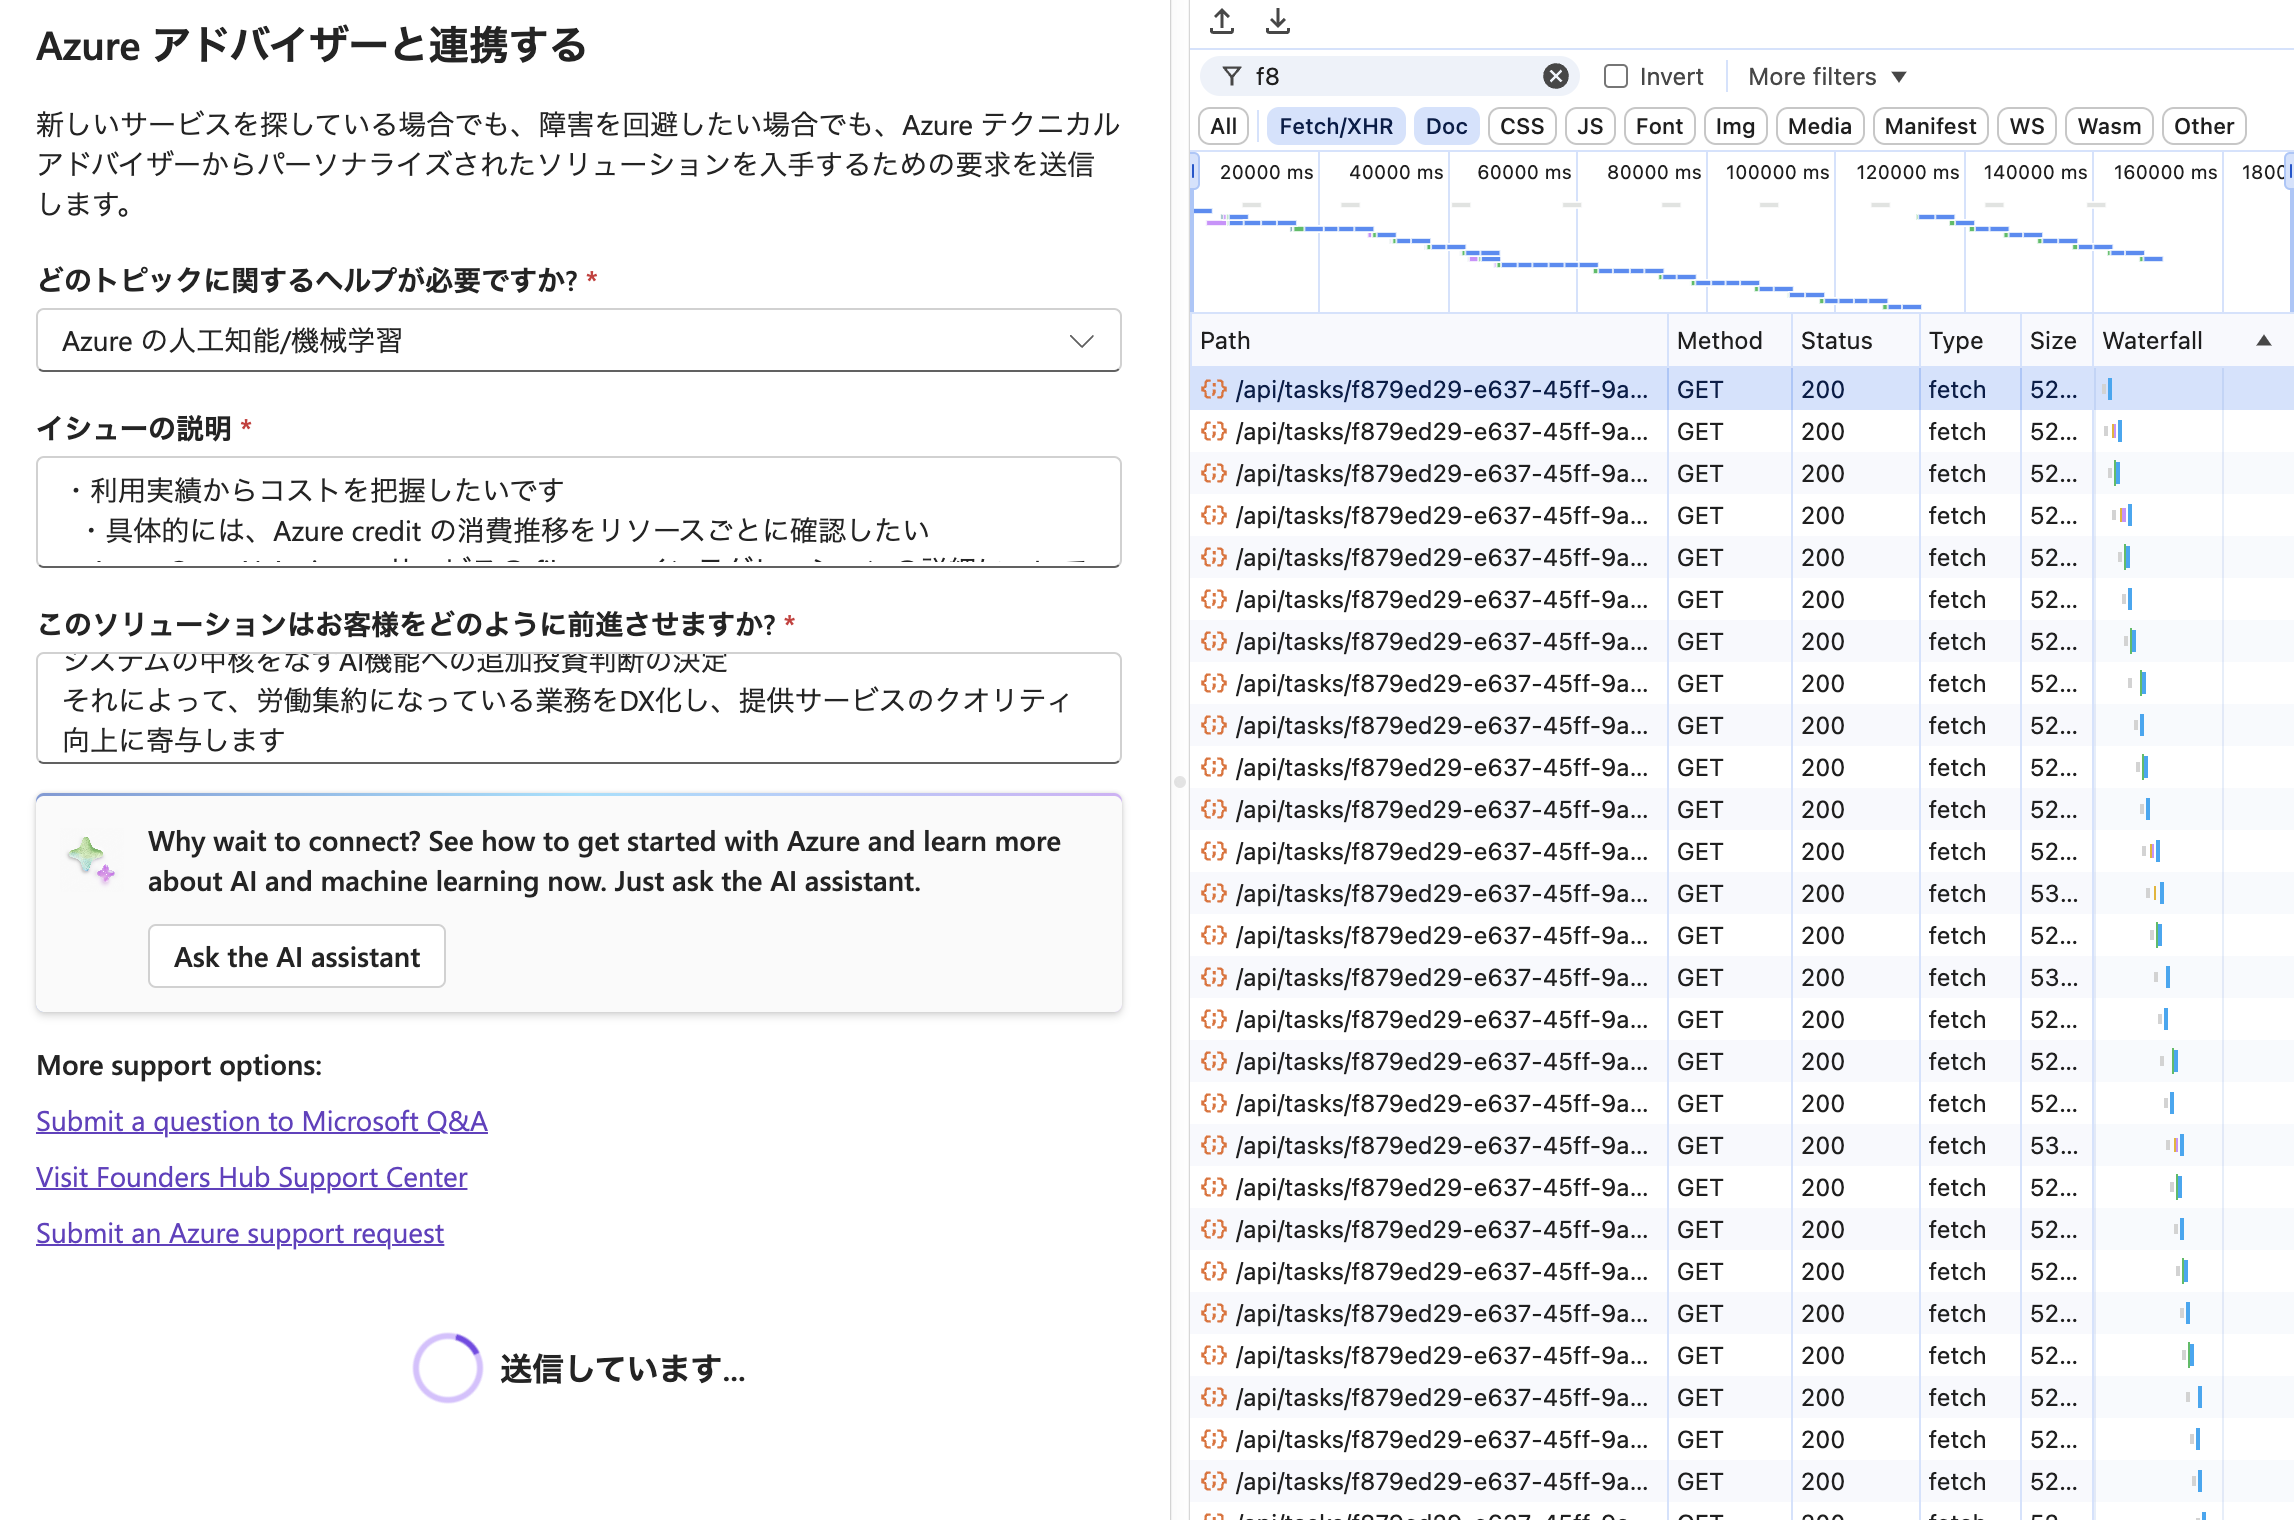Open Submit a question to Microsoft Q&A
This screenshot has height=1520, width=2294.
click(262, 1121)
